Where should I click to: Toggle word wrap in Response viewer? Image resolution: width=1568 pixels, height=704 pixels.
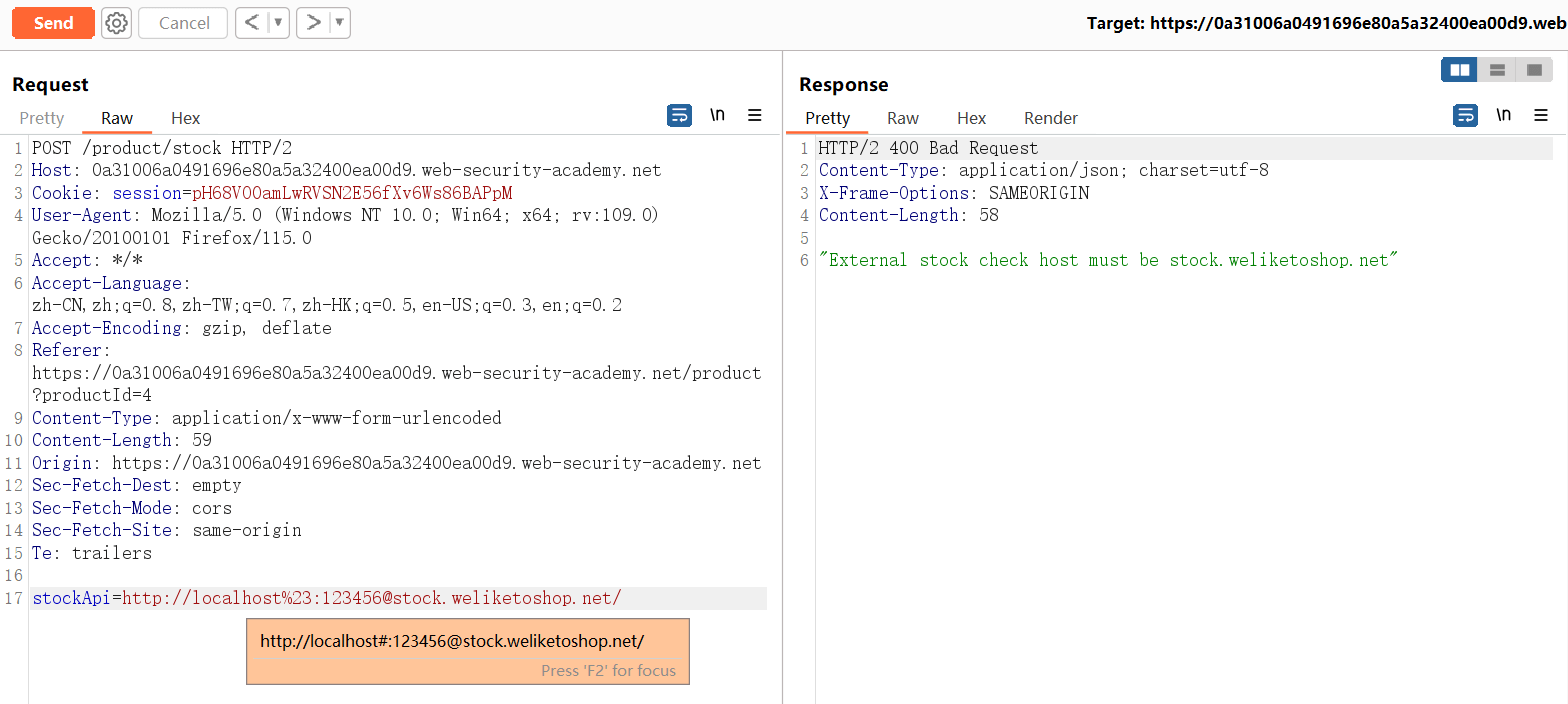click(1465, 116)
